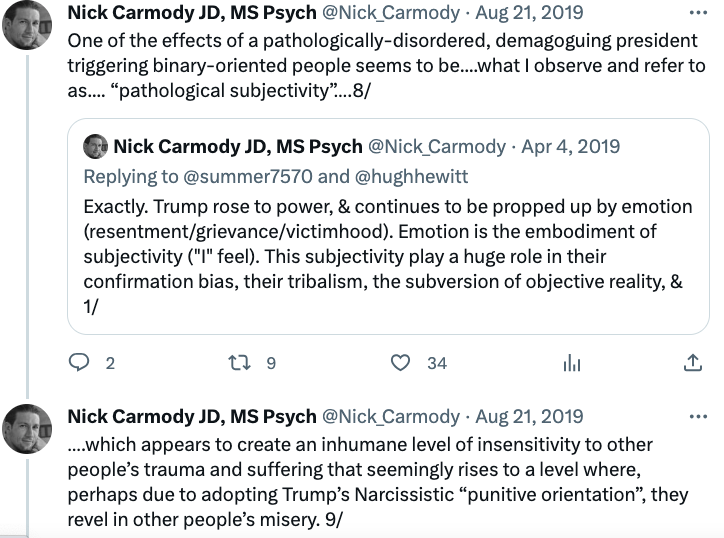Open Nick Carmody's avatar on first tweet
Viewport: 724px width, 538px height.
(29, 27)
